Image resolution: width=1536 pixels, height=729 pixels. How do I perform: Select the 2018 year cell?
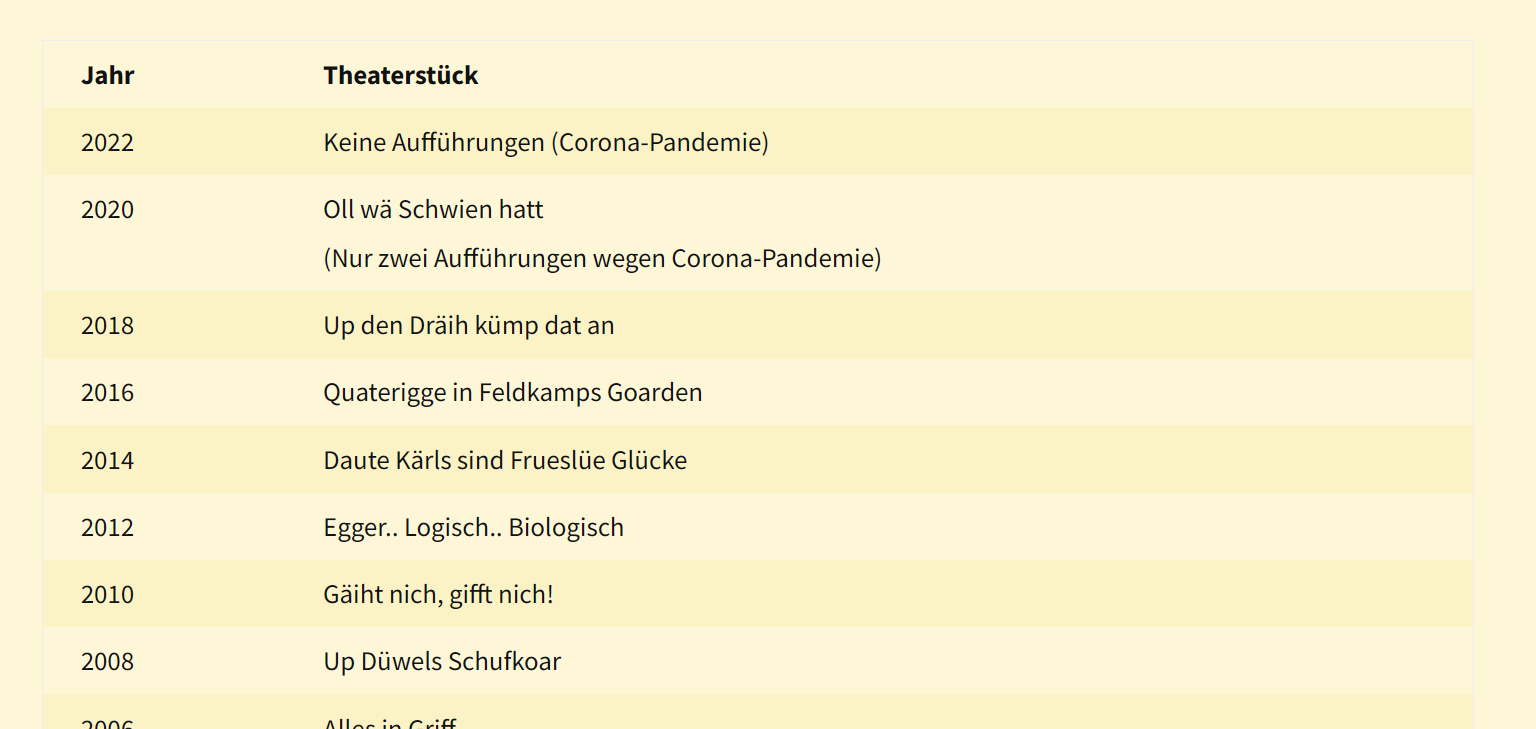point(107,325)
